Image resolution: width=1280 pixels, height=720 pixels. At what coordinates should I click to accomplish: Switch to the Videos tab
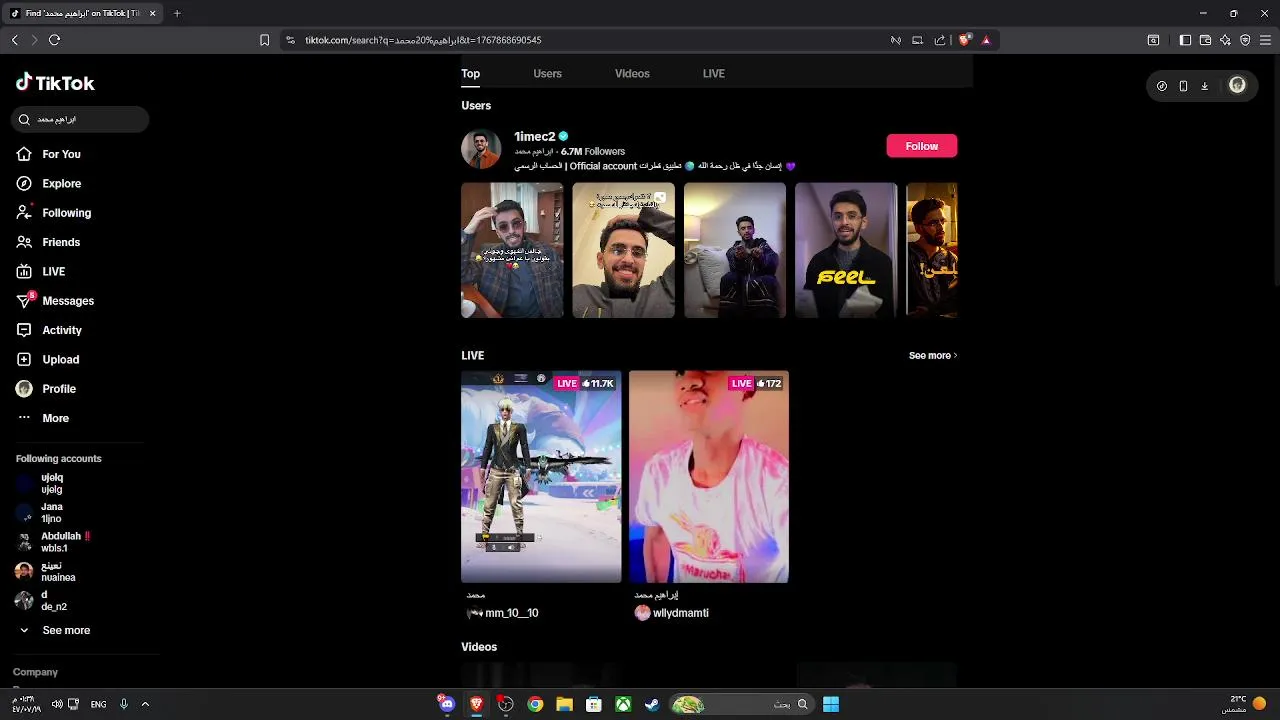[x=632, y=74]
